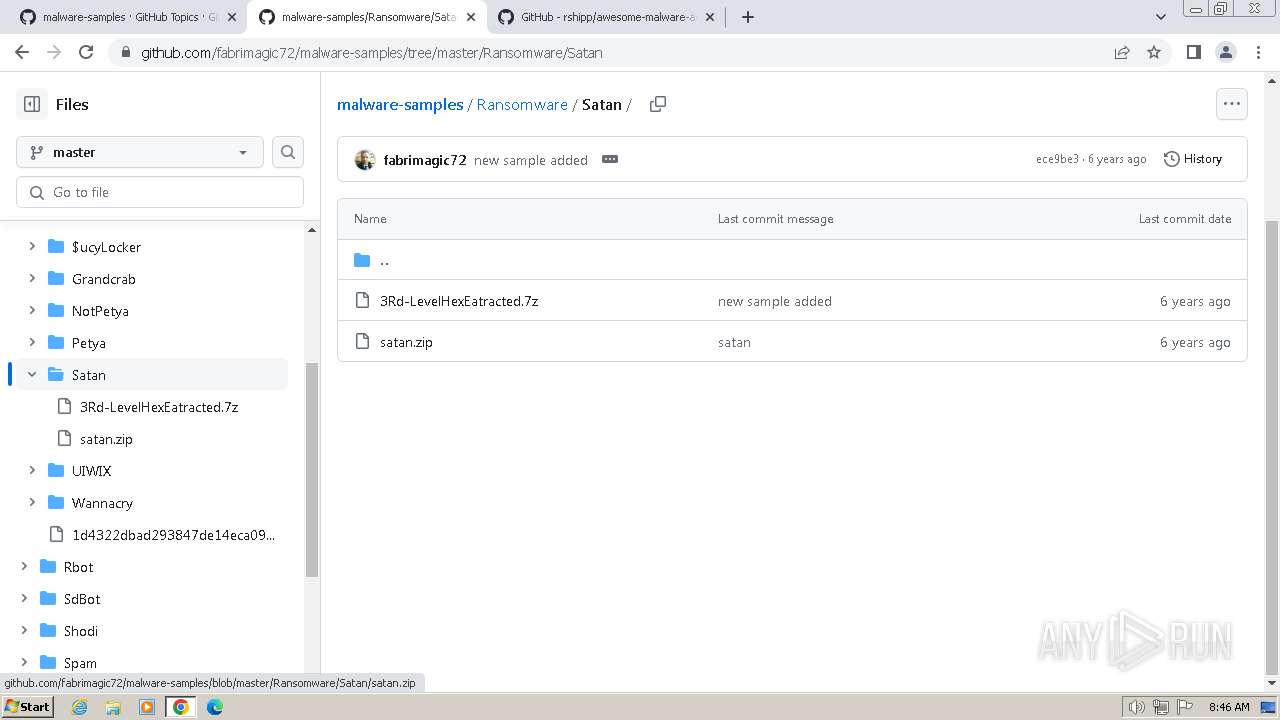Open the Chrome profile icon
The height and width of the screenshot is (720, 1280).
click(x=1225, y=52)
